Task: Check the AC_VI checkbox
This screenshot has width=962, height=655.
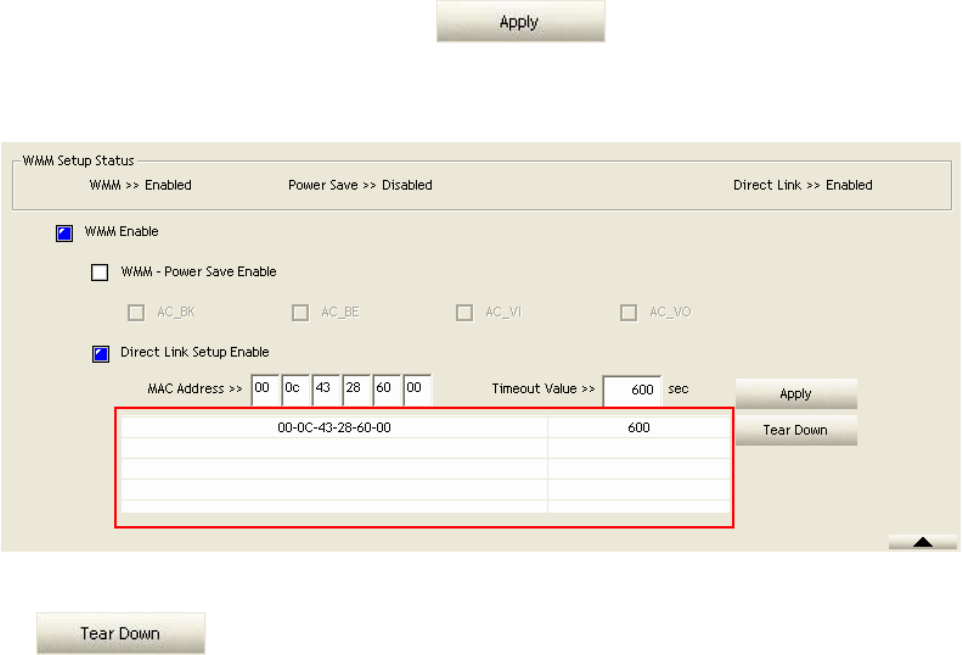Action: click(464, 313)
